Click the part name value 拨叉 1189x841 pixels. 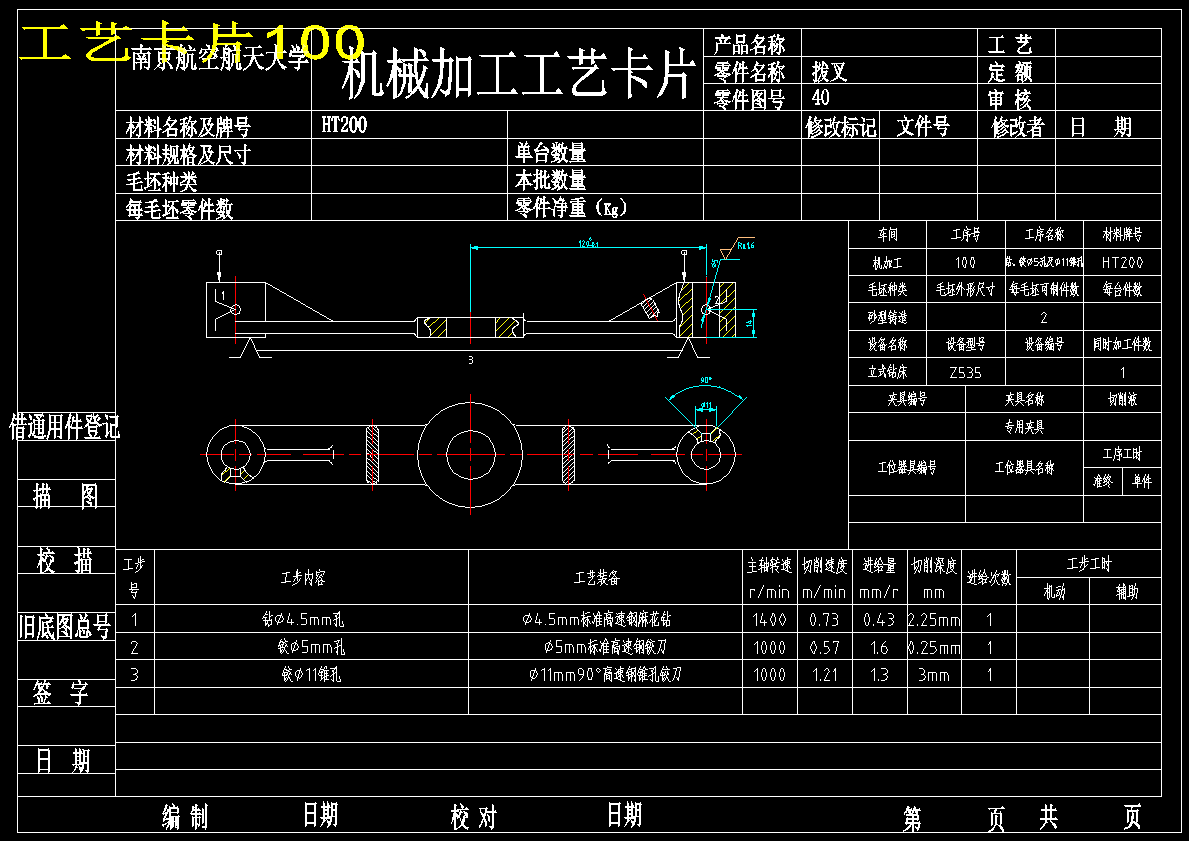(829, 72)
